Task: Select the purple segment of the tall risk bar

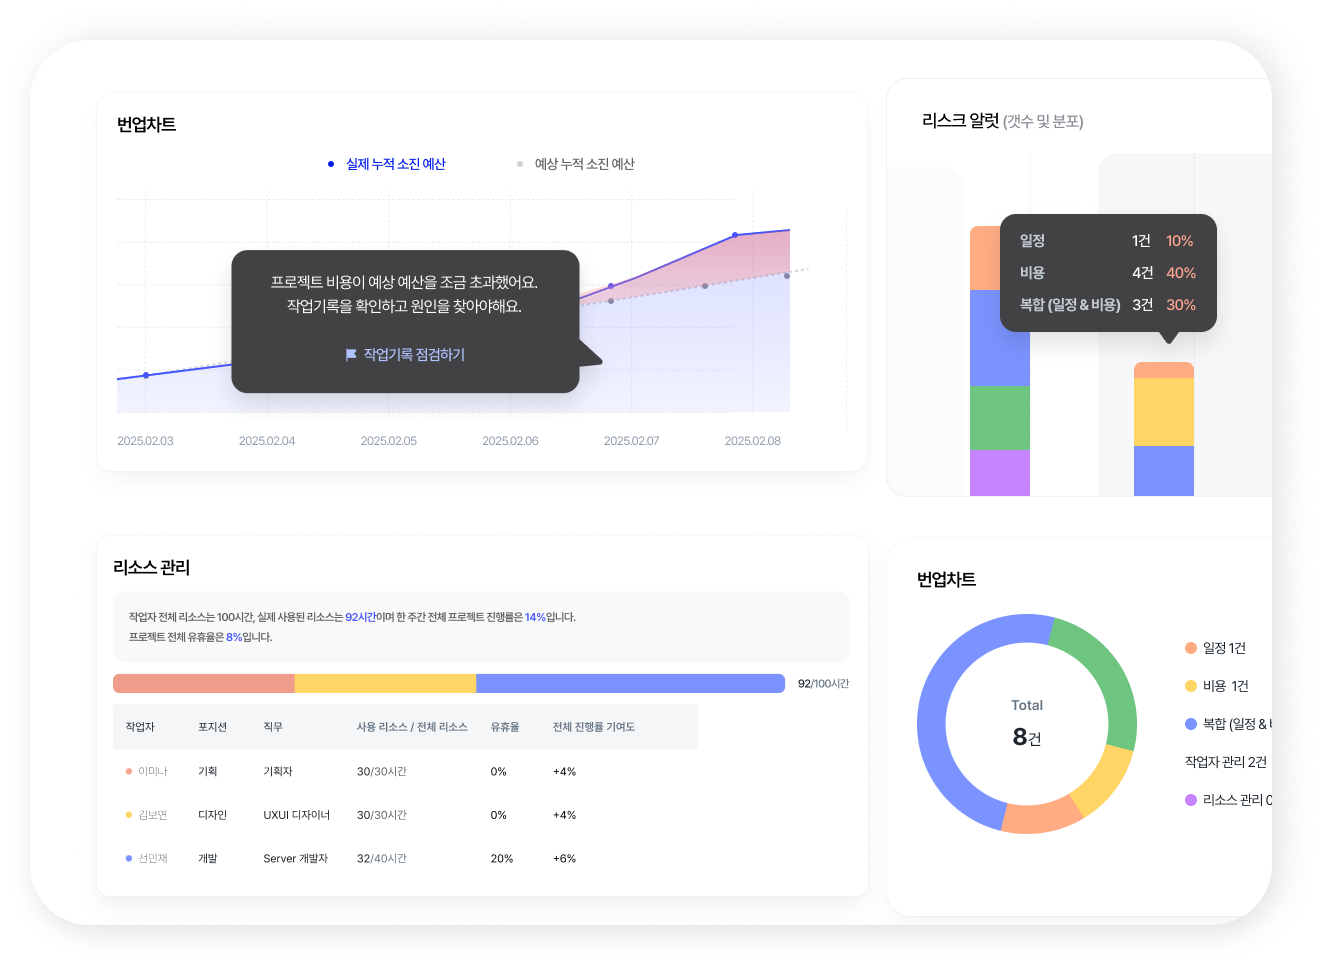Action: pos(1000,473)
